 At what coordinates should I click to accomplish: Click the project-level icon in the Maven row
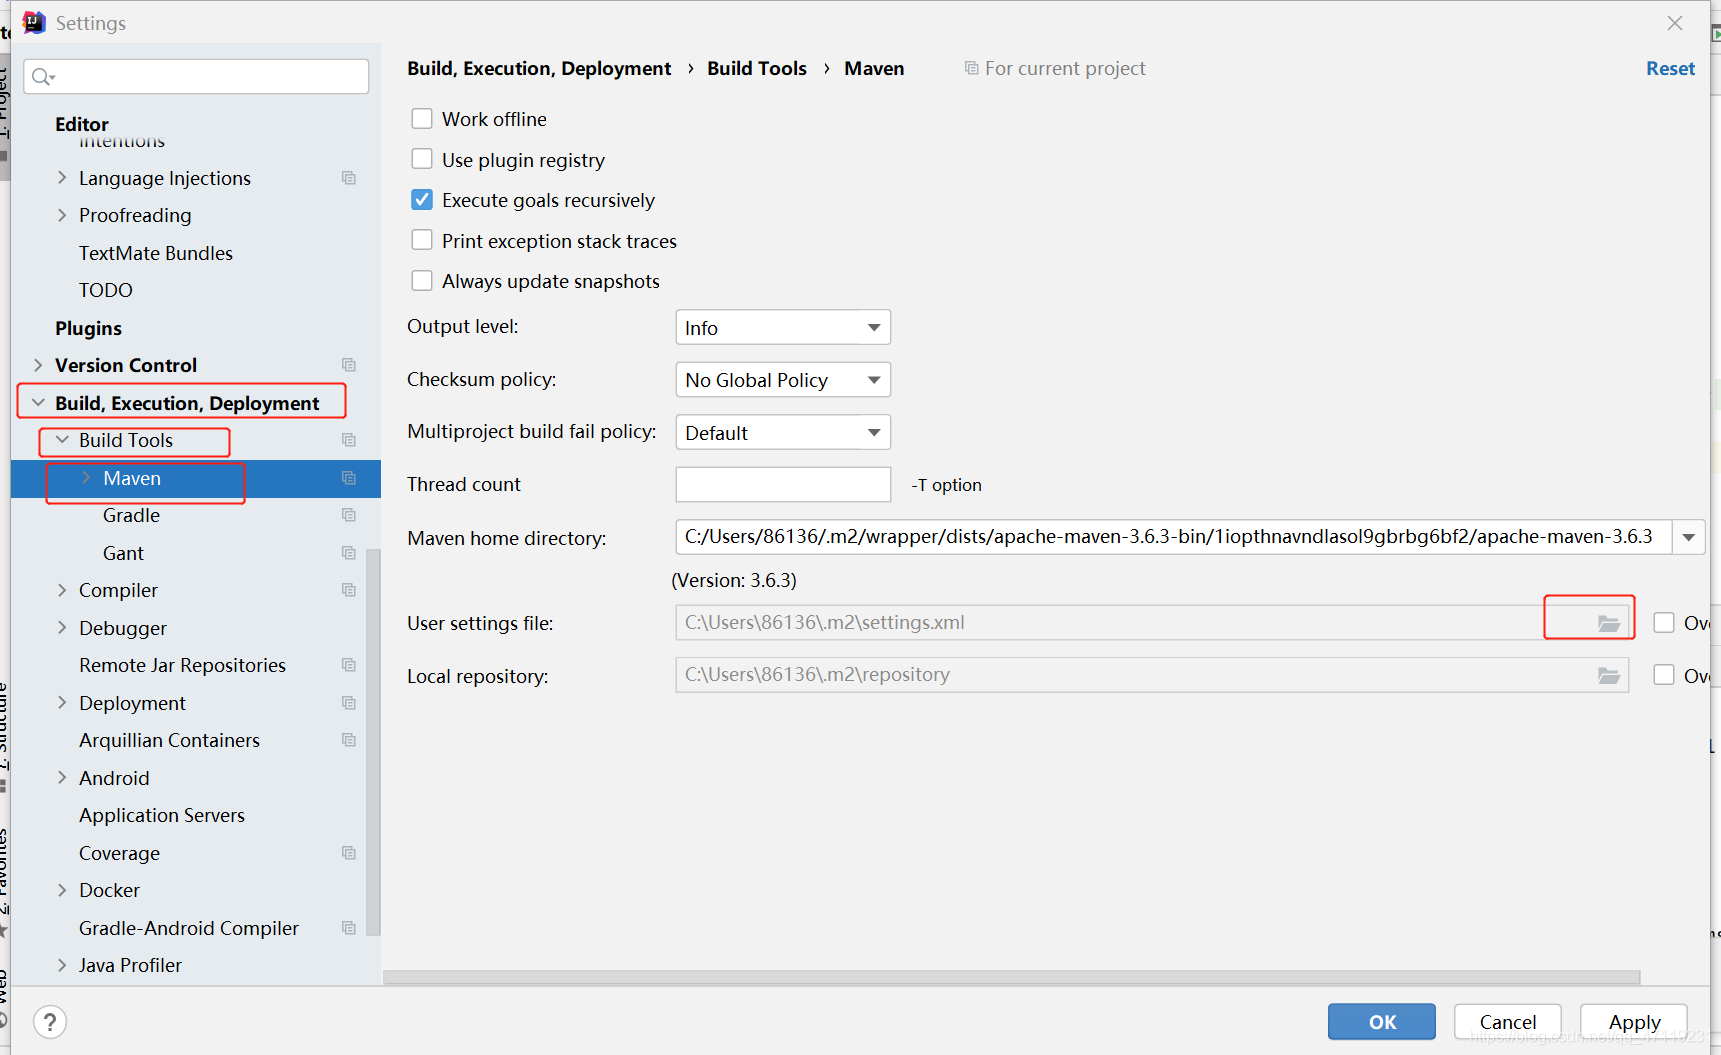pyautogui.click(x=349, y=478)
